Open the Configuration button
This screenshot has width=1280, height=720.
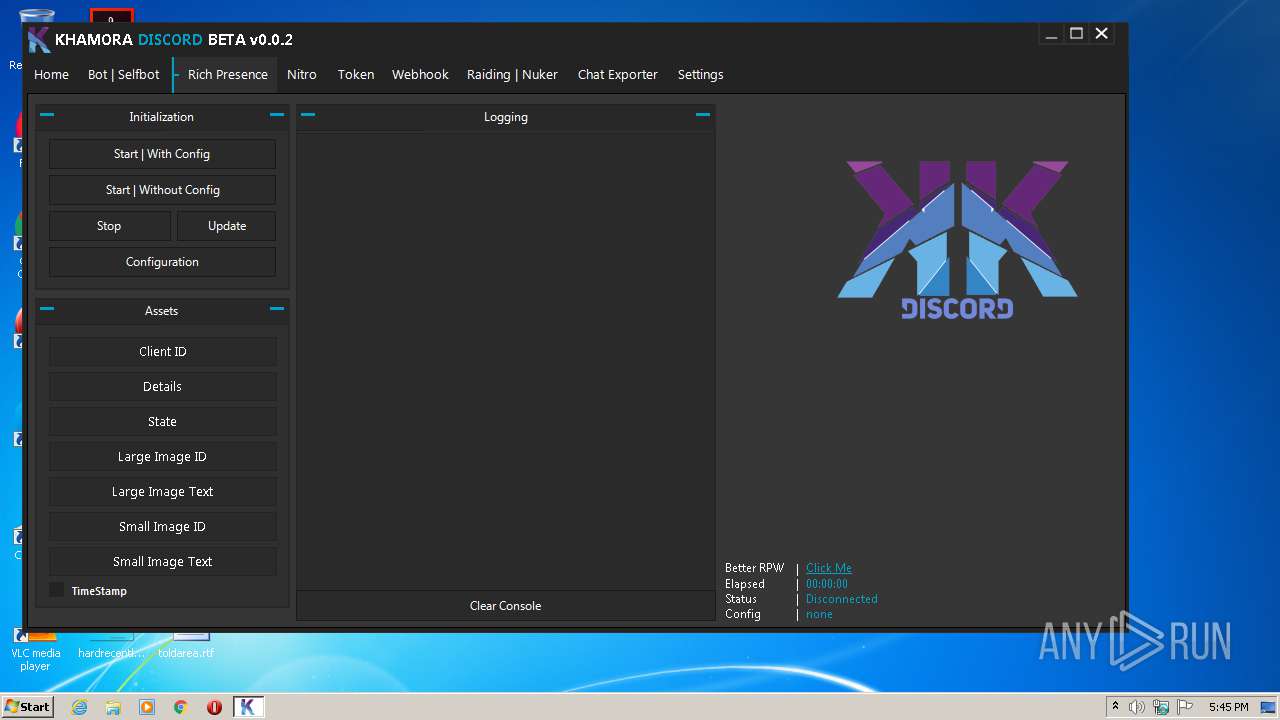pyautogui.click(x=162, y=262)
